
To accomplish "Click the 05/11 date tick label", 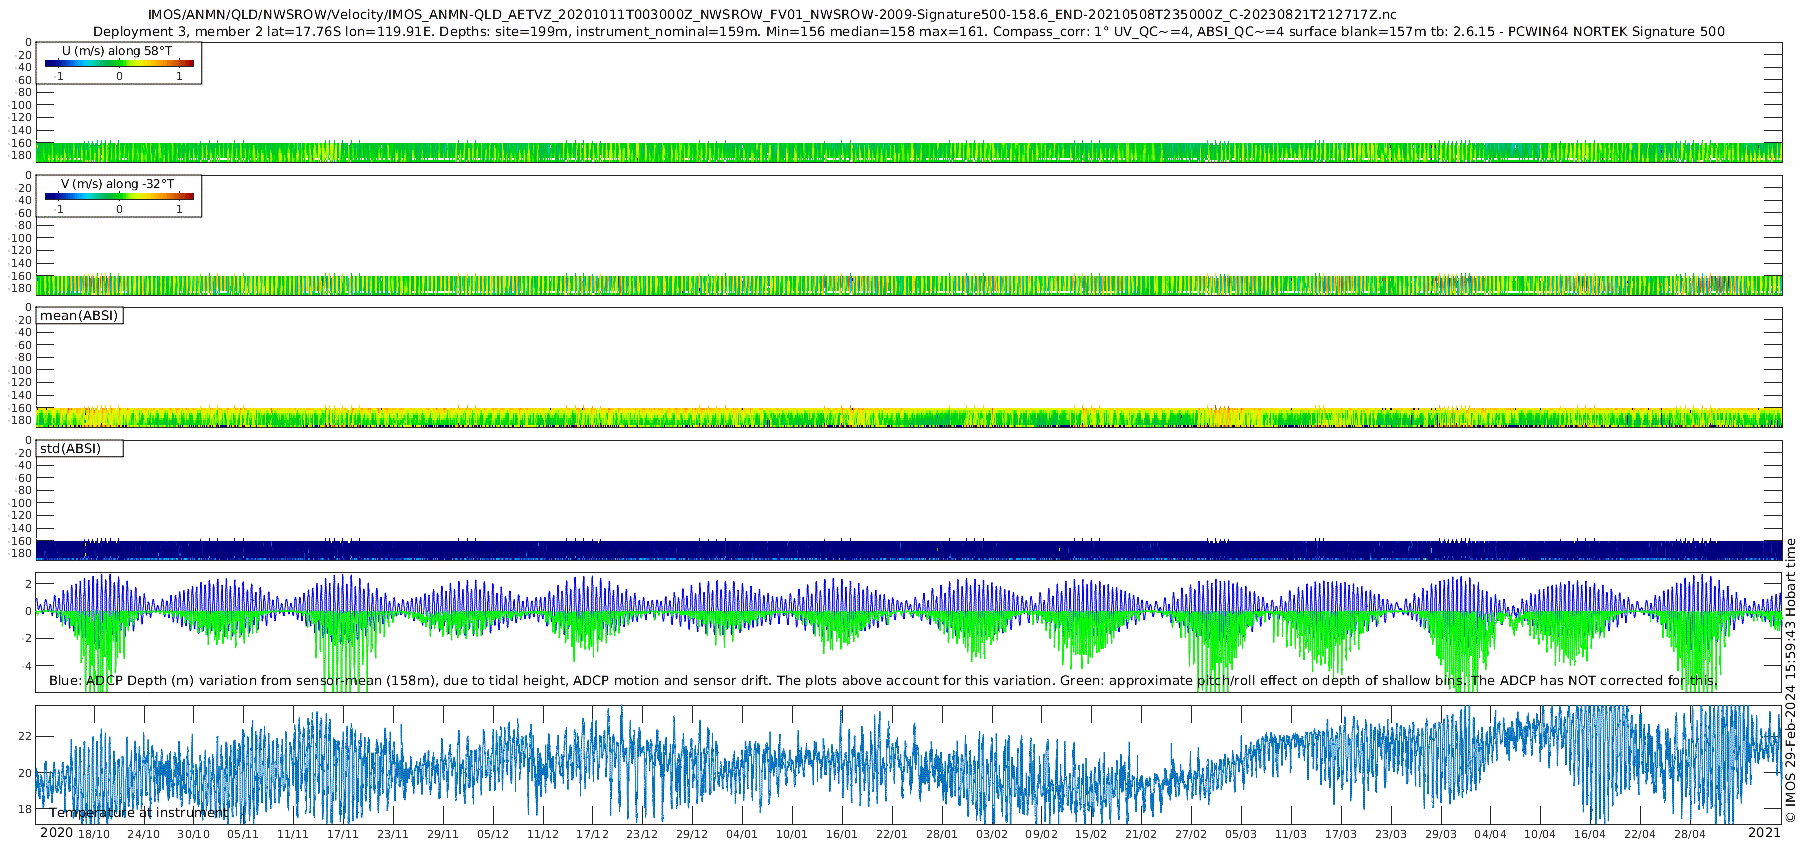I will tap(243, 834).
